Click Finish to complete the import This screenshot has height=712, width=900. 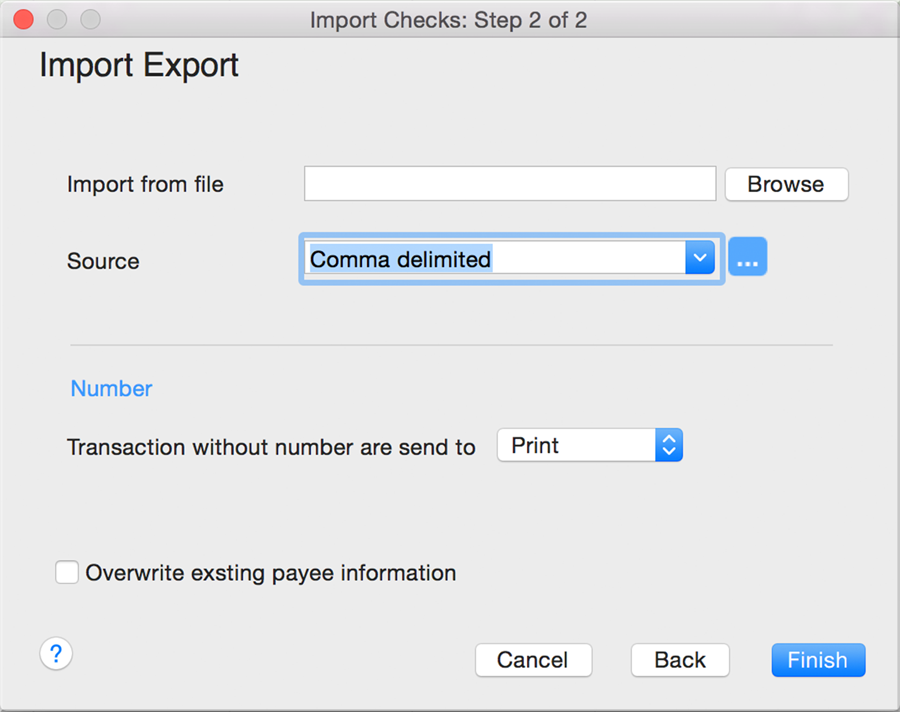click(x=818, y=660)
